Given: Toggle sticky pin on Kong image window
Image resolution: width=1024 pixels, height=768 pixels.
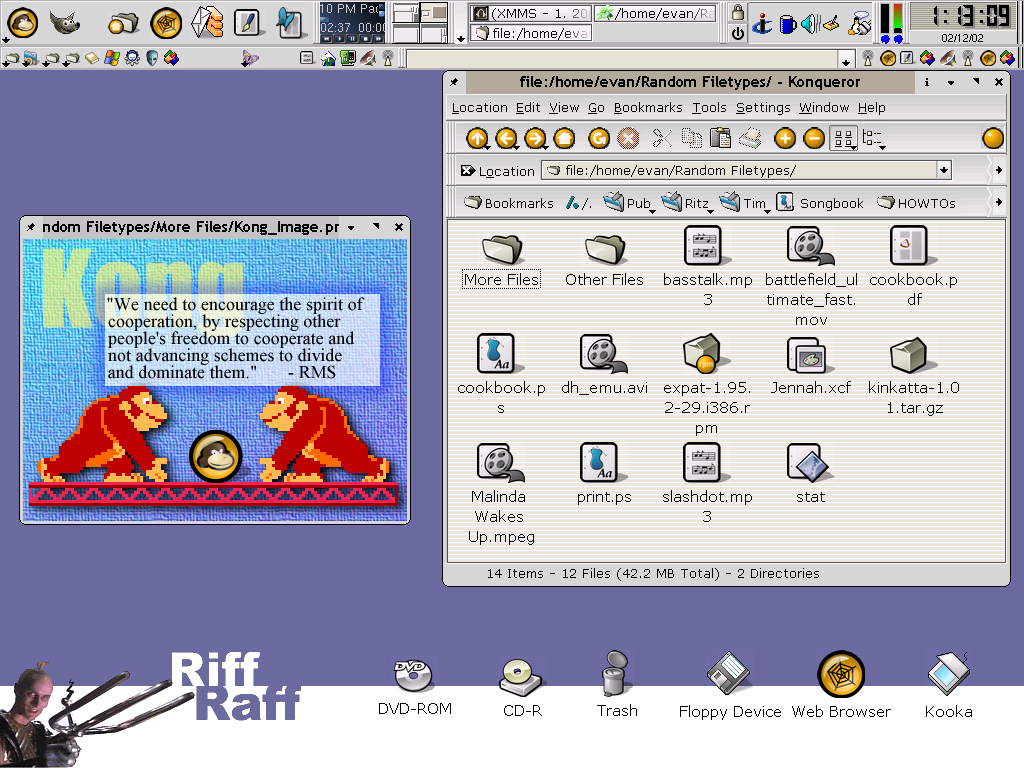Looking at the screenshot, I should click(31, 227).
